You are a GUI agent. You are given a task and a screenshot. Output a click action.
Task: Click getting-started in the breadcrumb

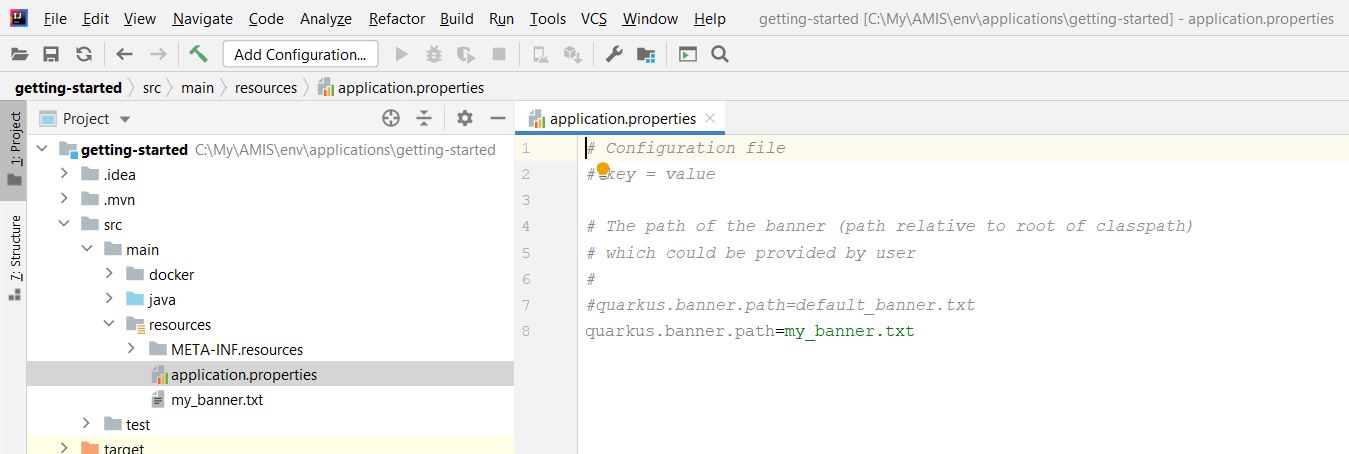(x=68, y=87)
